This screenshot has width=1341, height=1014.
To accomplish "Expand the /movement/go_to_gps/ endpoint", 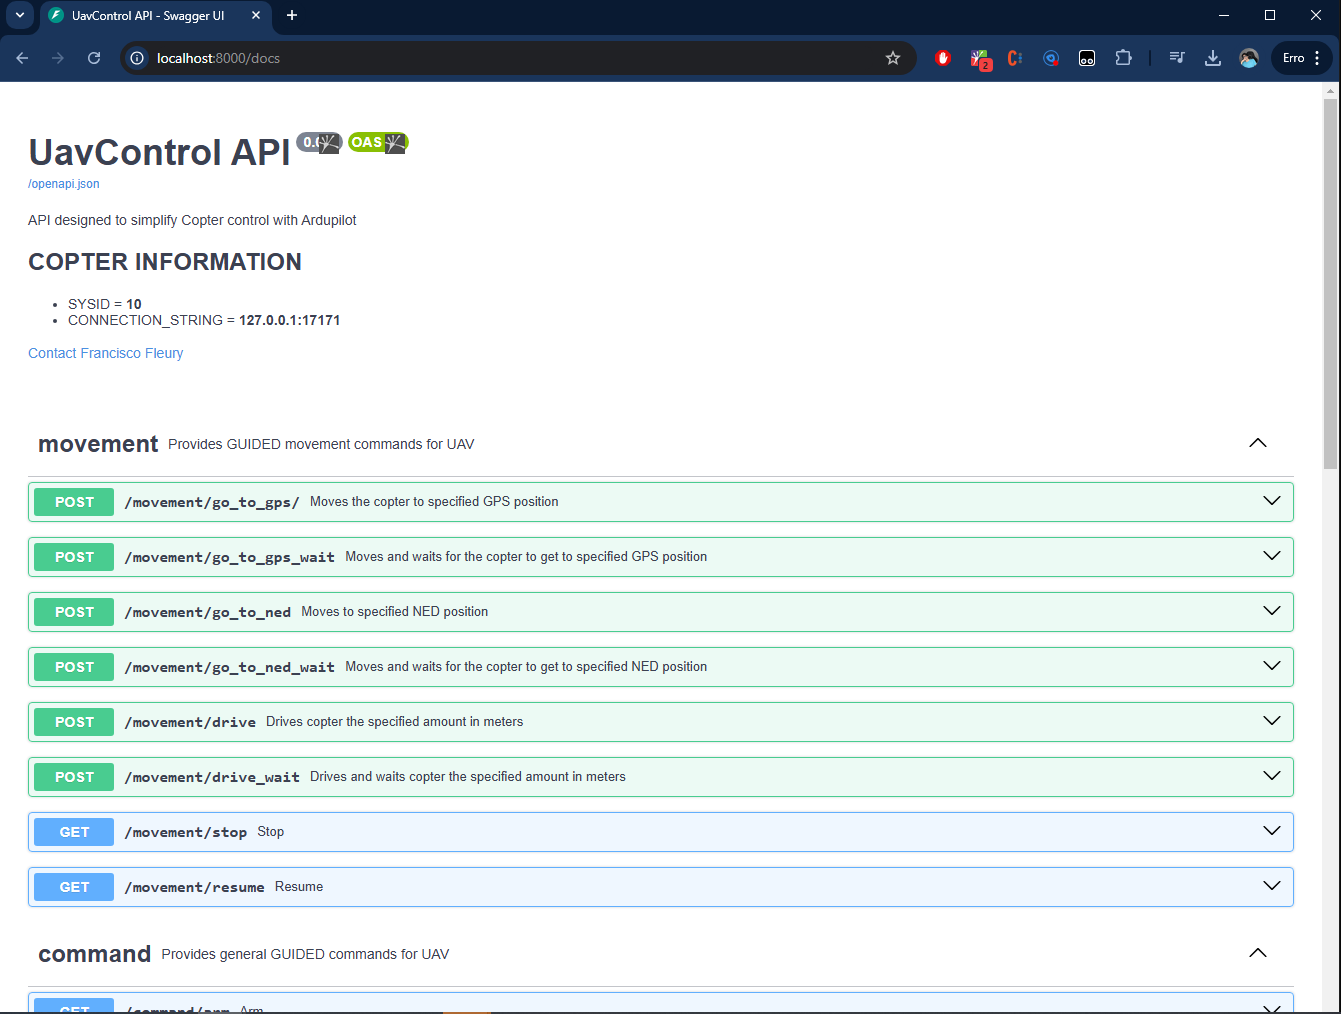I will [1272, 501].
